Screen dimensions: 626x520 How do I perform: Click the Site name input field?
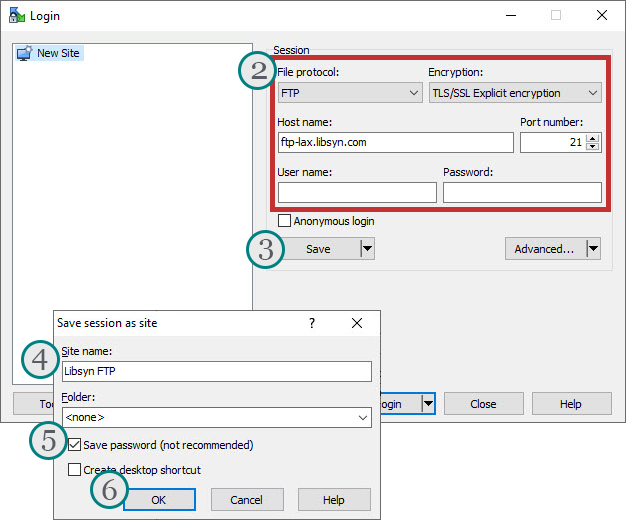[217, 371]
